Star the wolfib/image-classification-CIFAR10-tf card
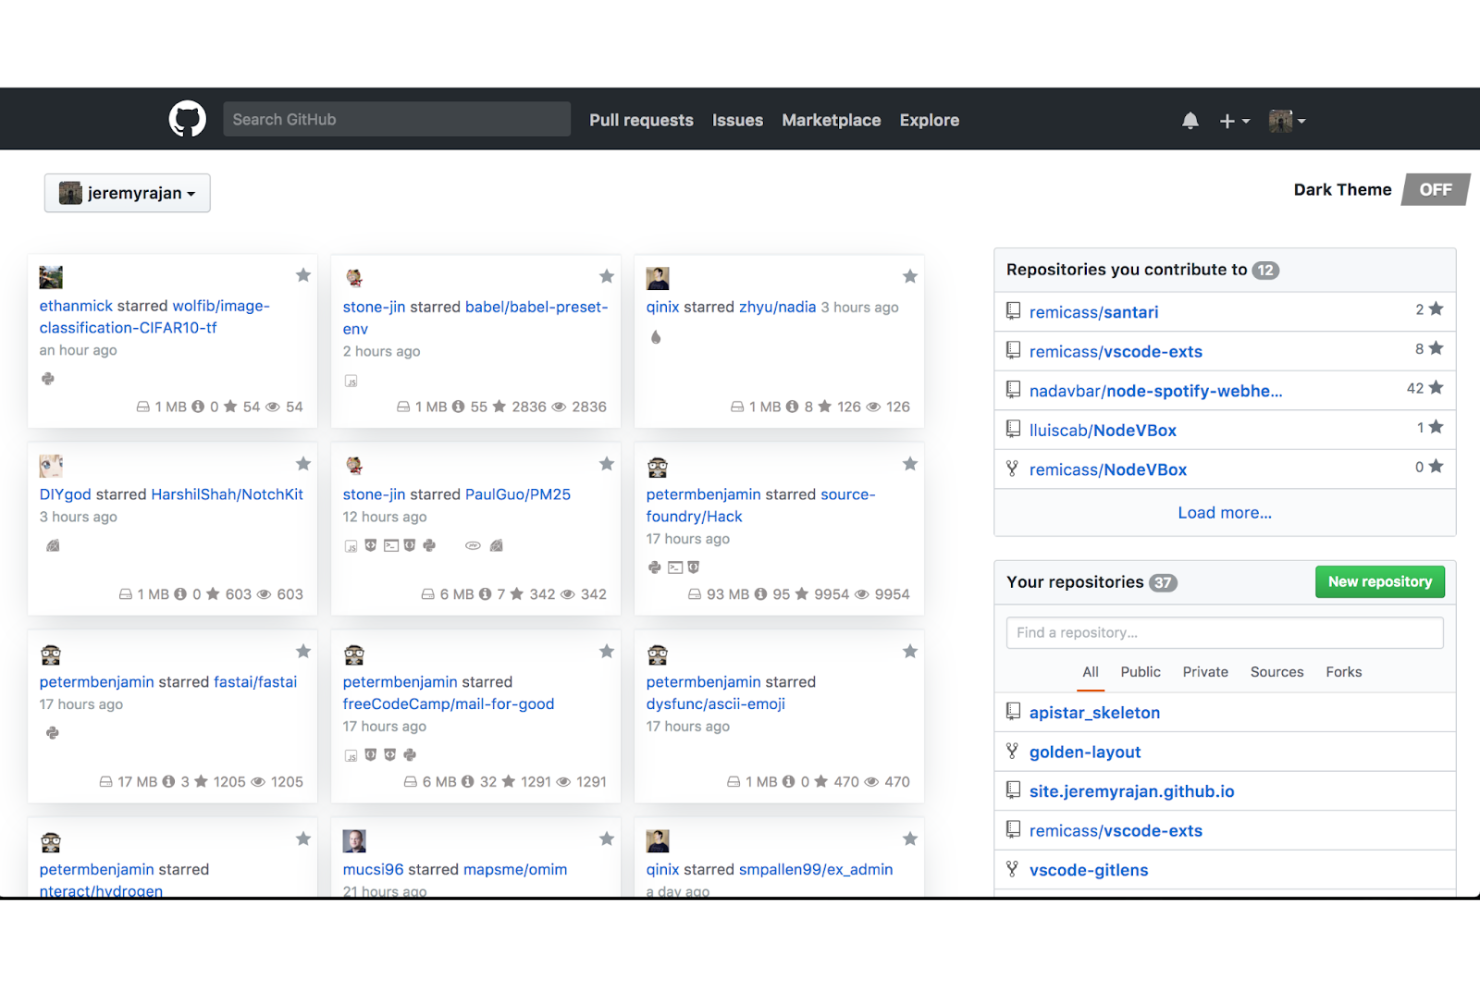This screenshot has height=987, width=1480. [x=303, y=275]
